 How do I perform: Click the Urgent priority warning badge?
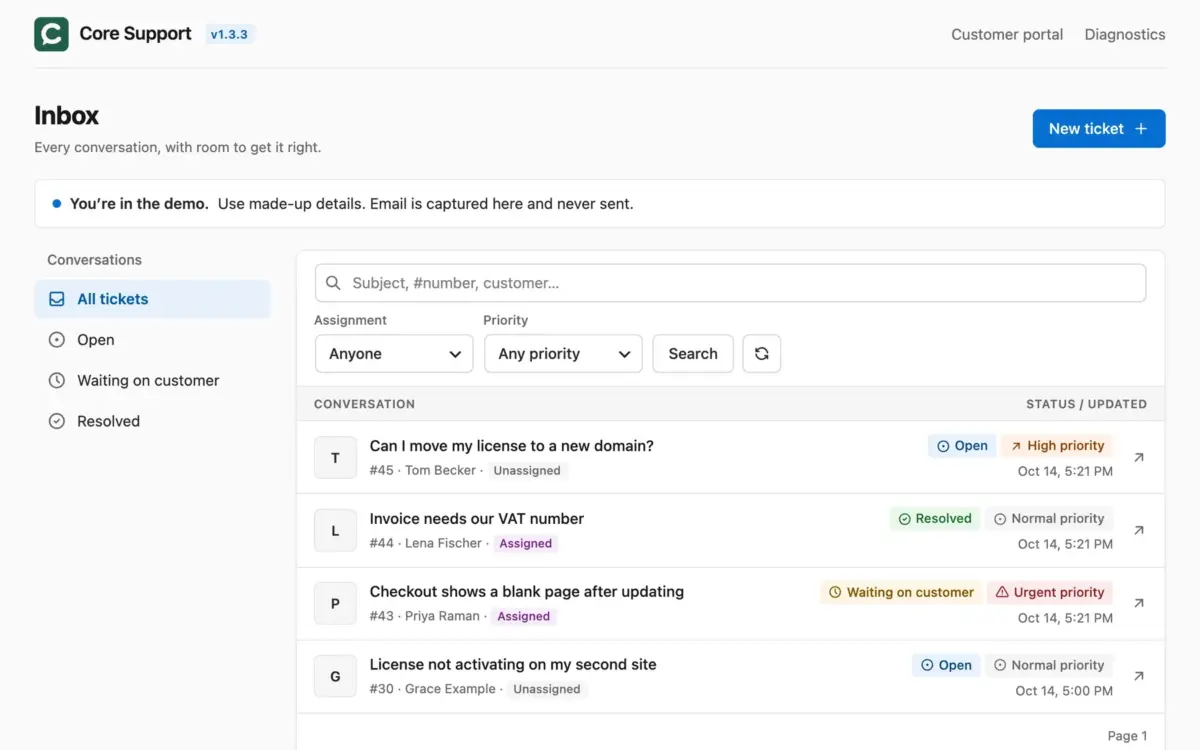click(1050, 592)
